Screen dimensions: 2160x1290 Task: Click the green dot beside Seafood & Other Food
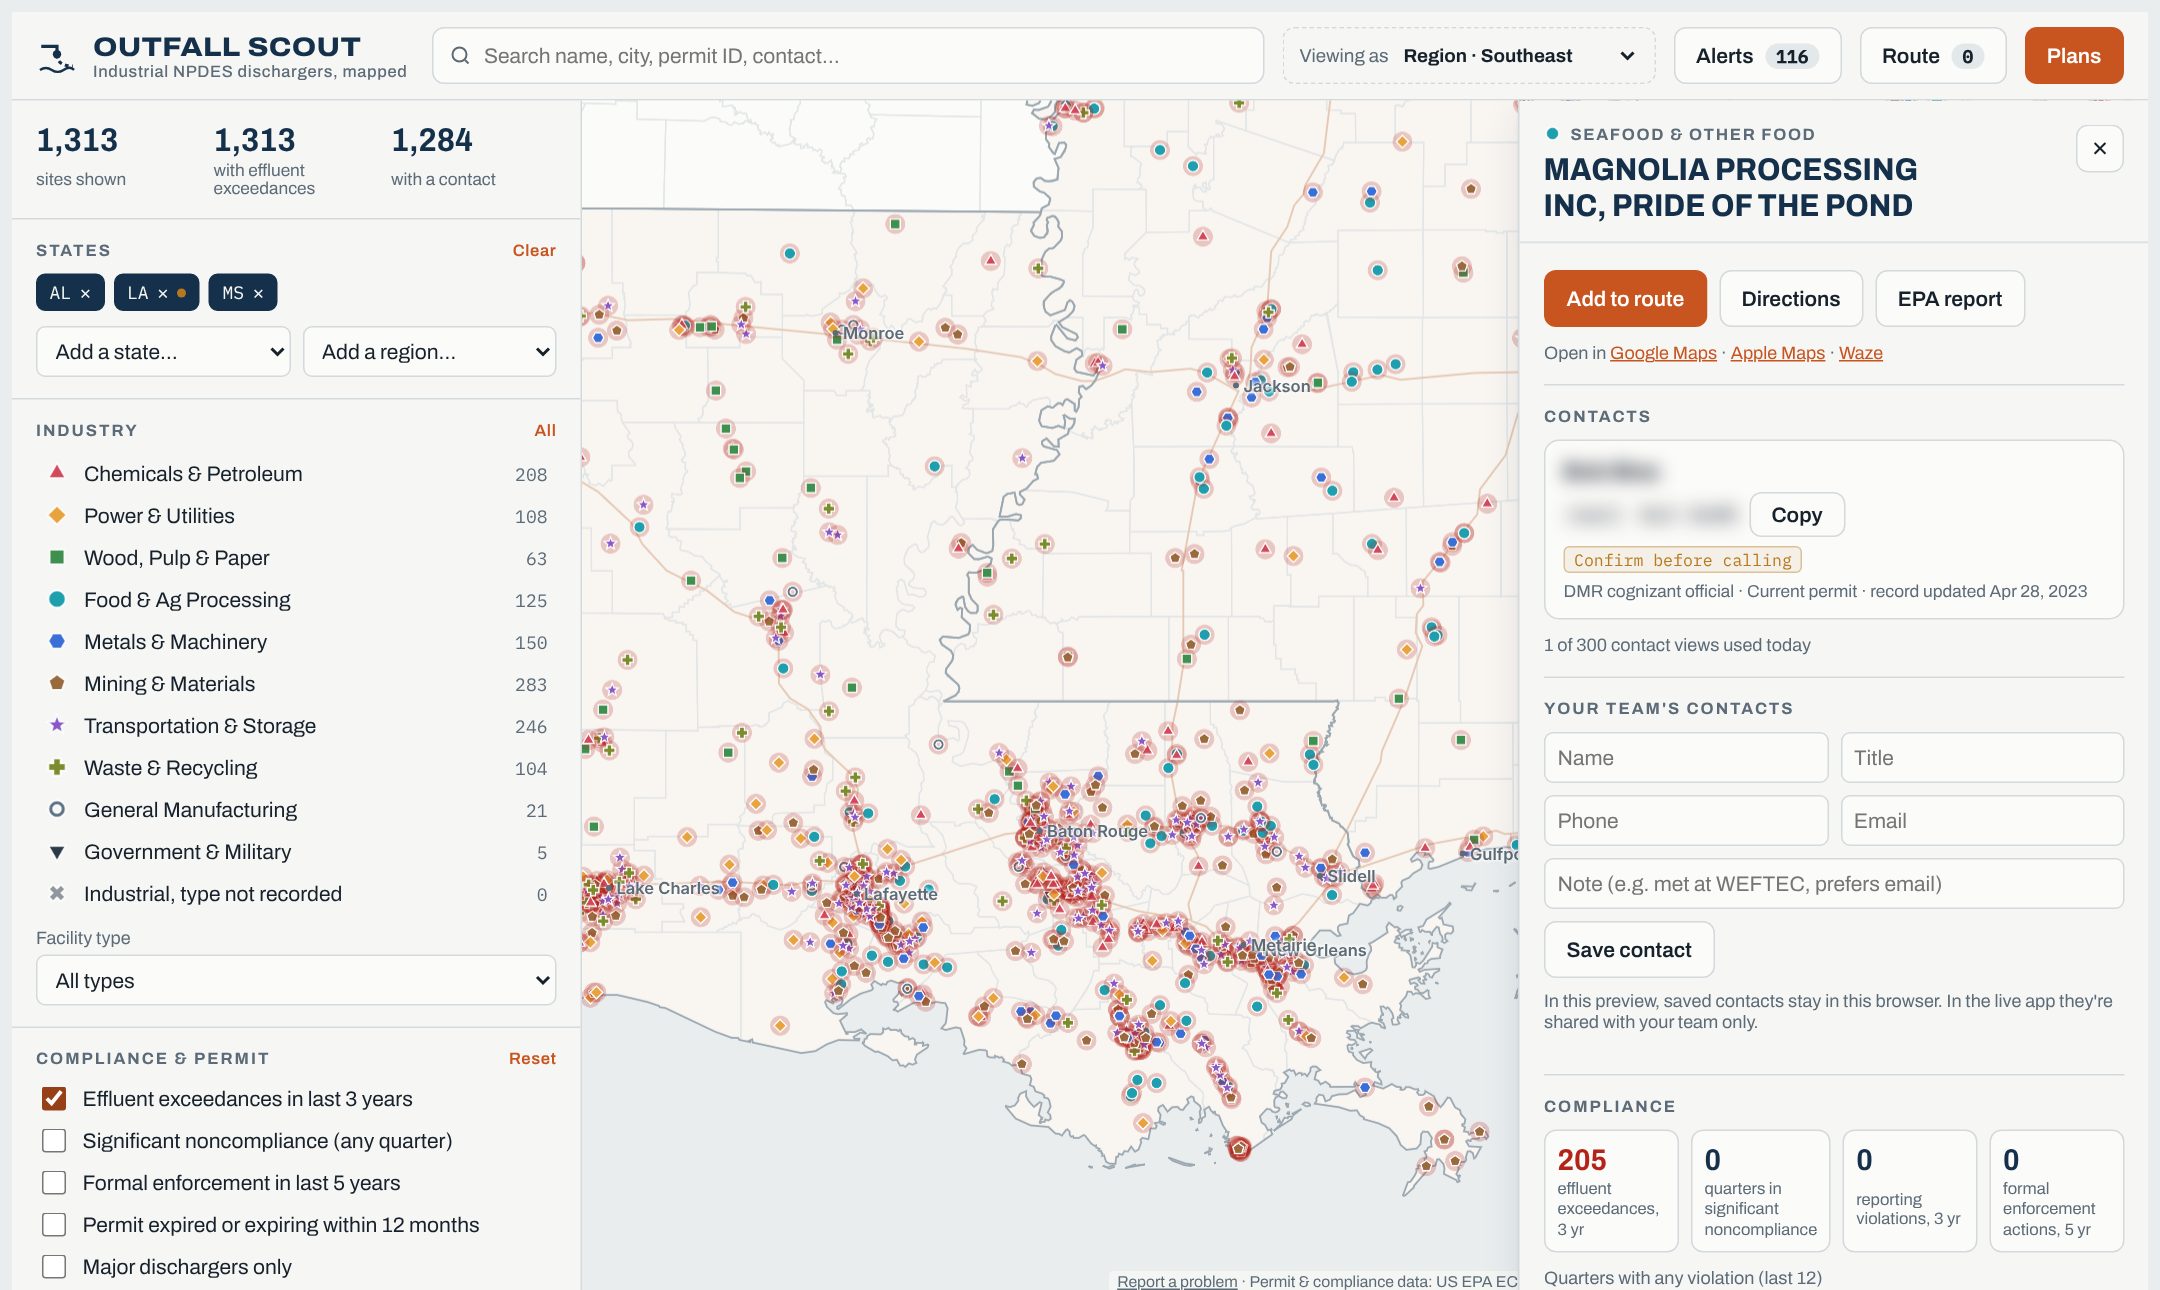1552,133
